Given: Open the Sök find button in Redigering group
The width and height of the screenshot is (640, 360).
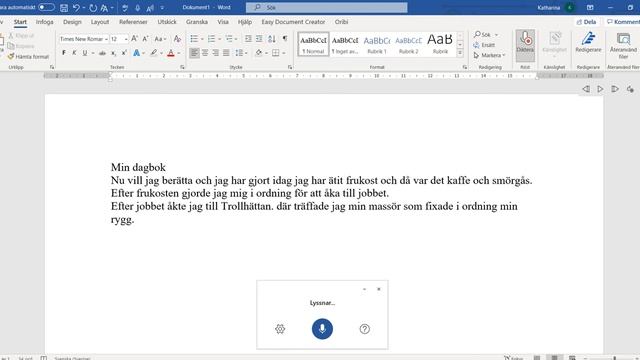Looking at the screenshot, I should click(483, 35).
